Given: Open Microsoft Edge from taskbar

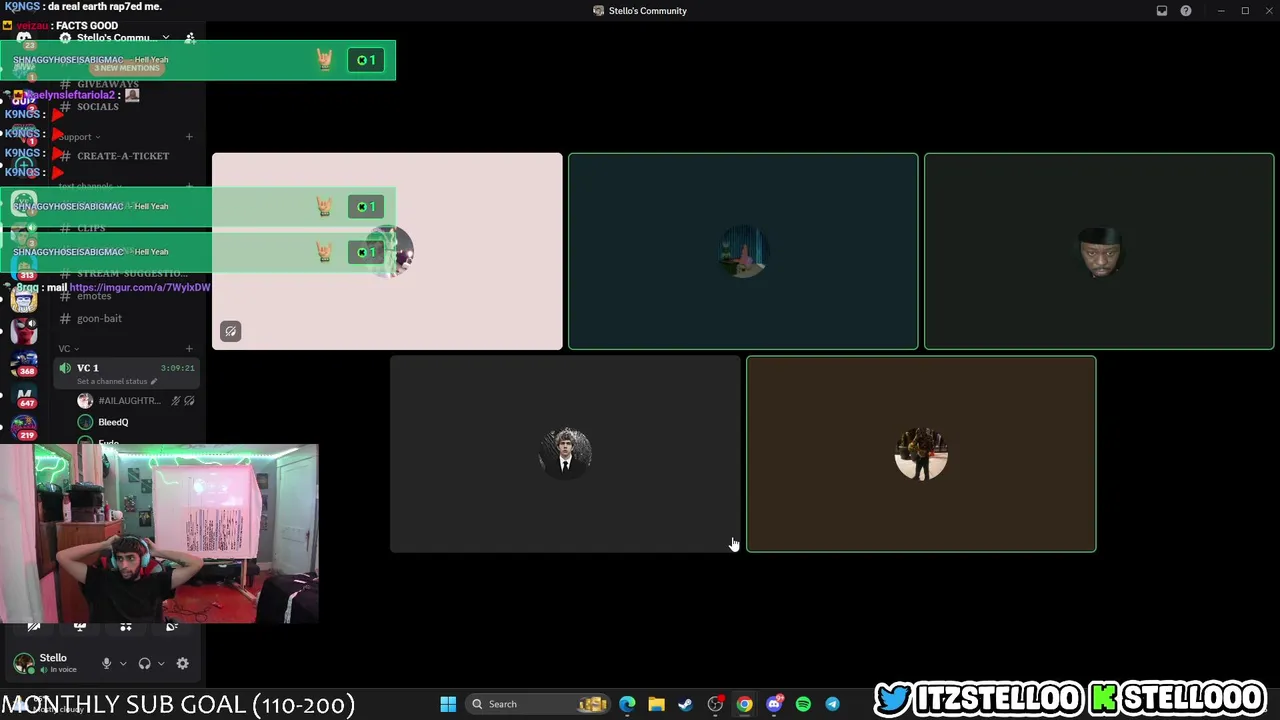Looking at the screenshot, I should tap(627, 704).
